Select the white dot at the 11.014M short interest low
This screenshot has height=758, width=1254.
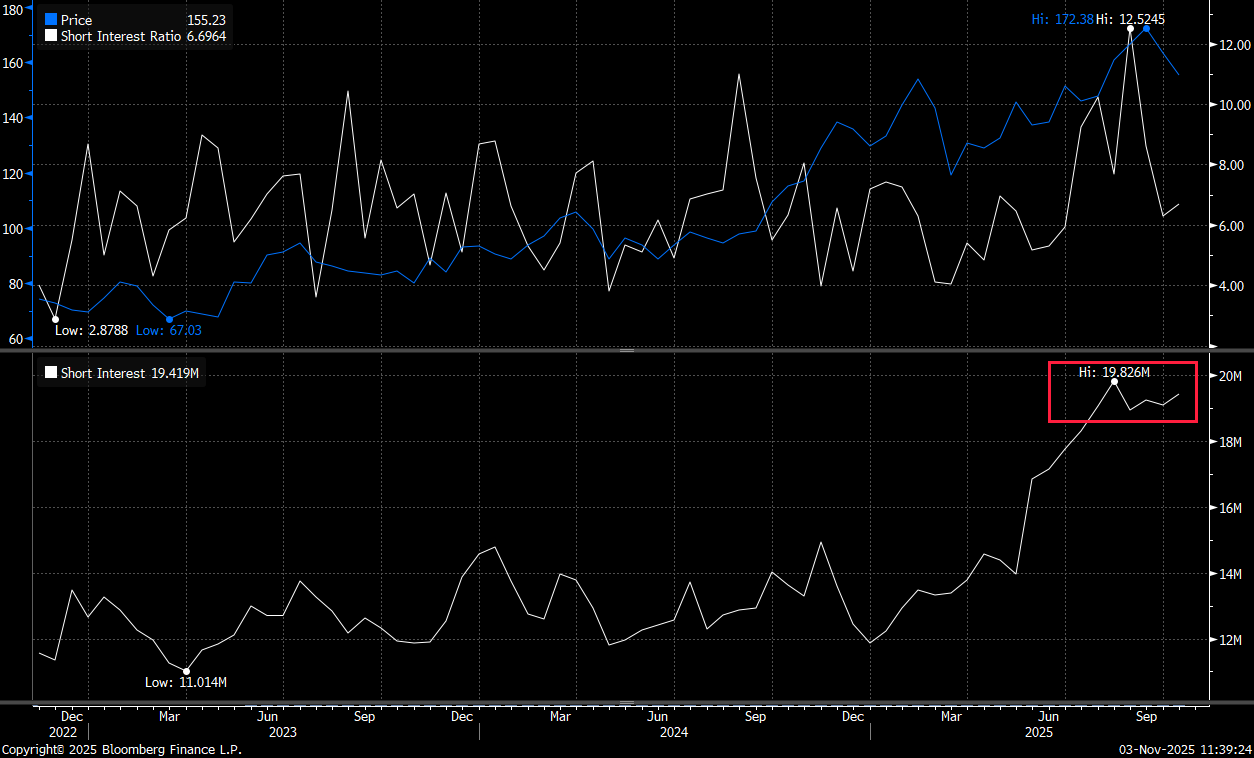click(186, 671)
